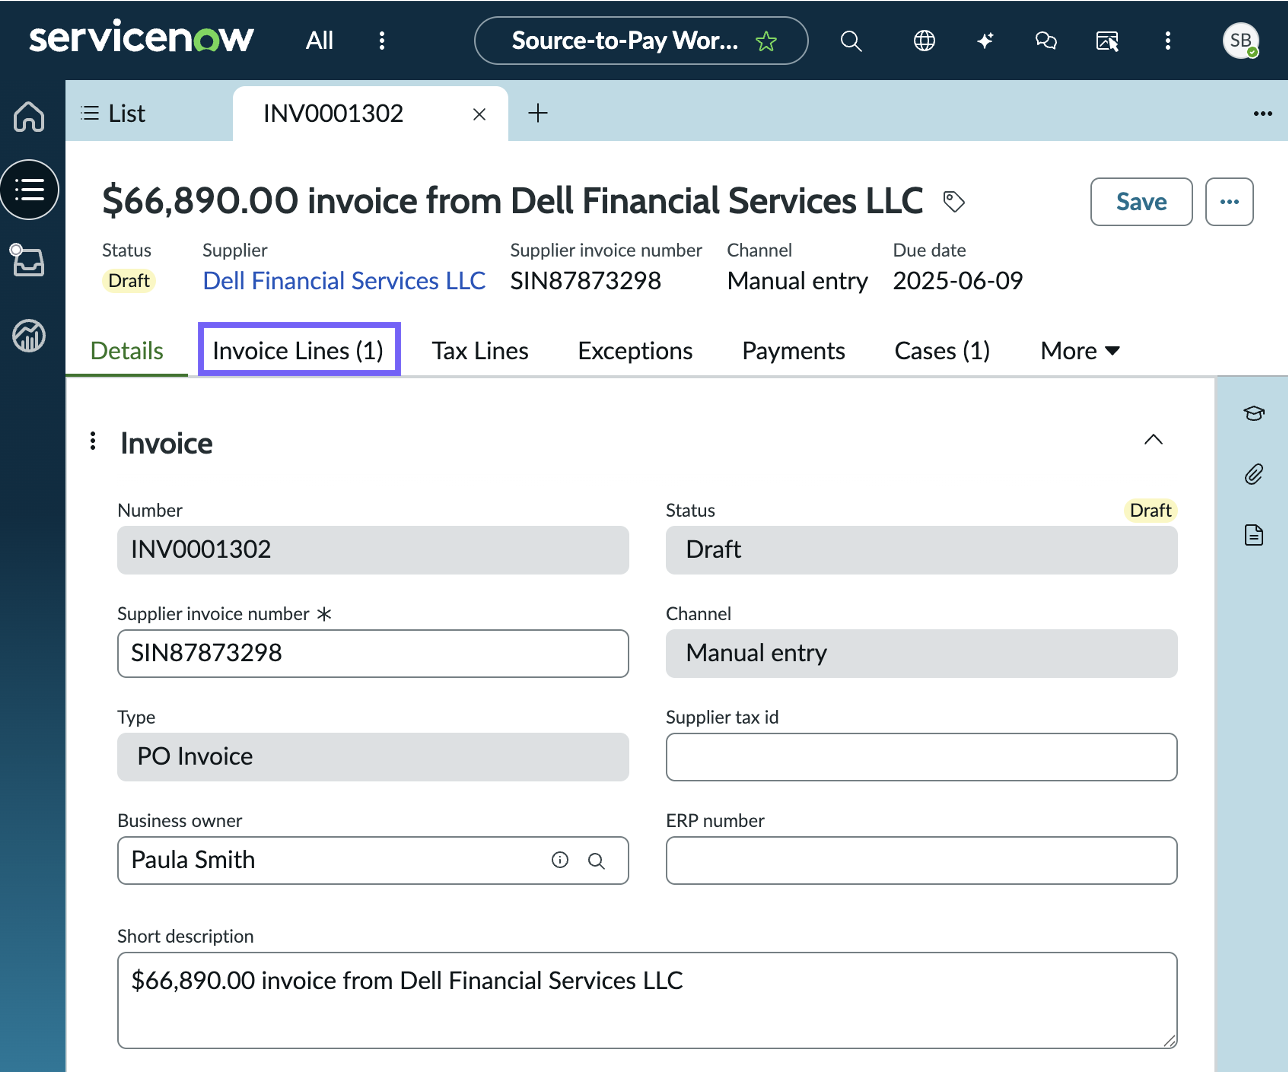Open Dell Financial Services LLC supplier link
This screenshot has width=1288, height=1072.
tap(344, 281)
